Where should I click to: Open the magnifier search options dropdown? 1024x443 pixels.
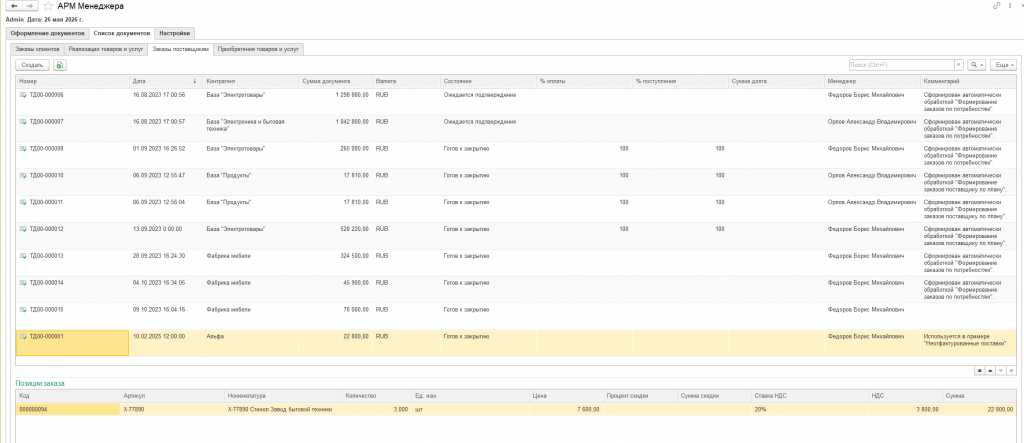coord(976,65)
